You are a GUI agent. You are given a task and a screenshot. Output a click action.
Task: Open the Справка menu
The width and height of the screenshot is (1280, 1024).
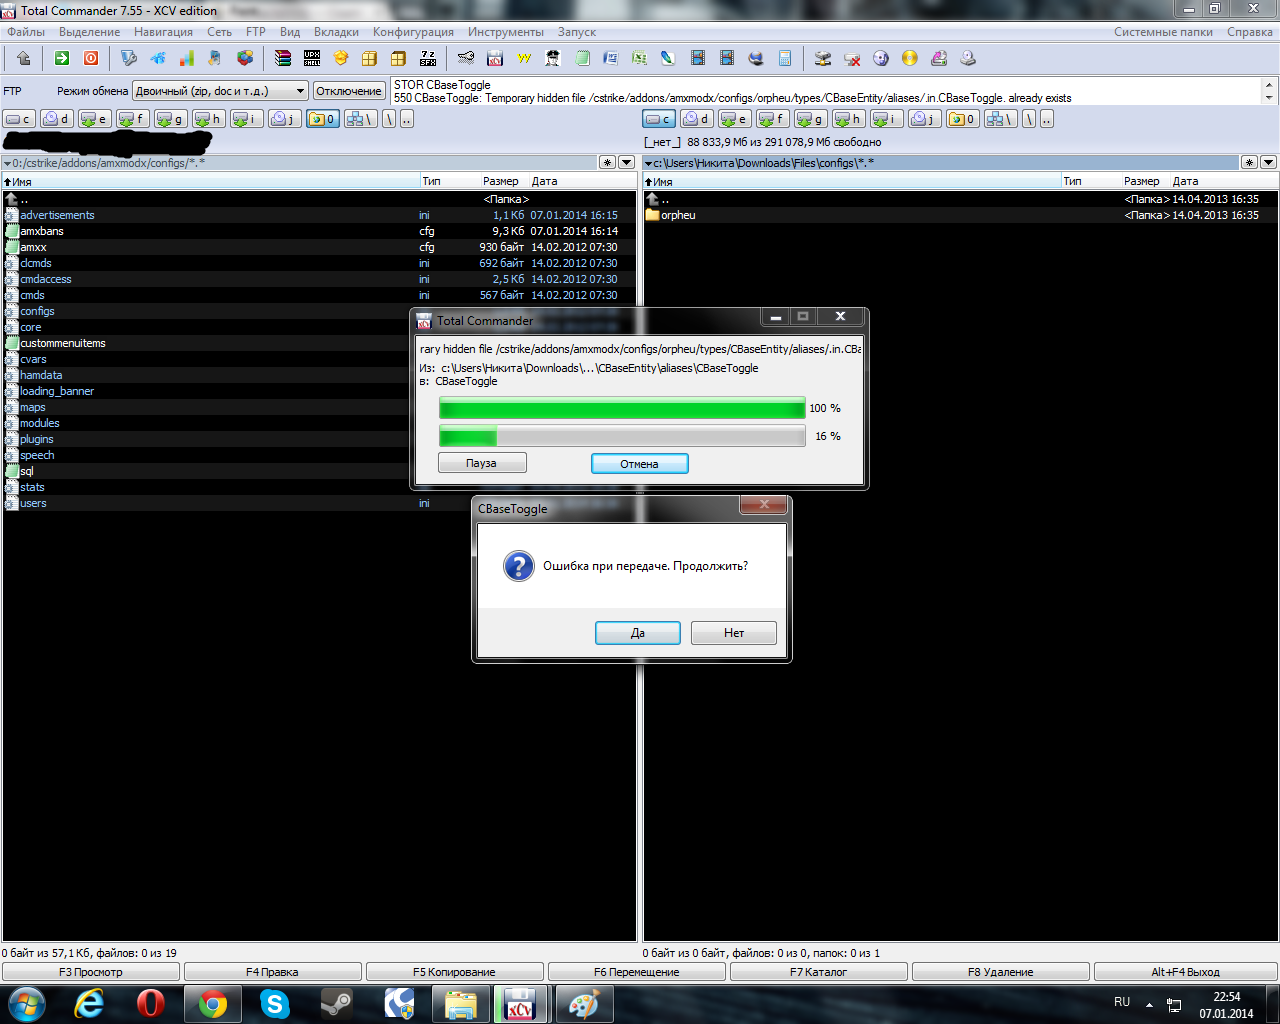pyautogui.click(x=1250, y=32)
